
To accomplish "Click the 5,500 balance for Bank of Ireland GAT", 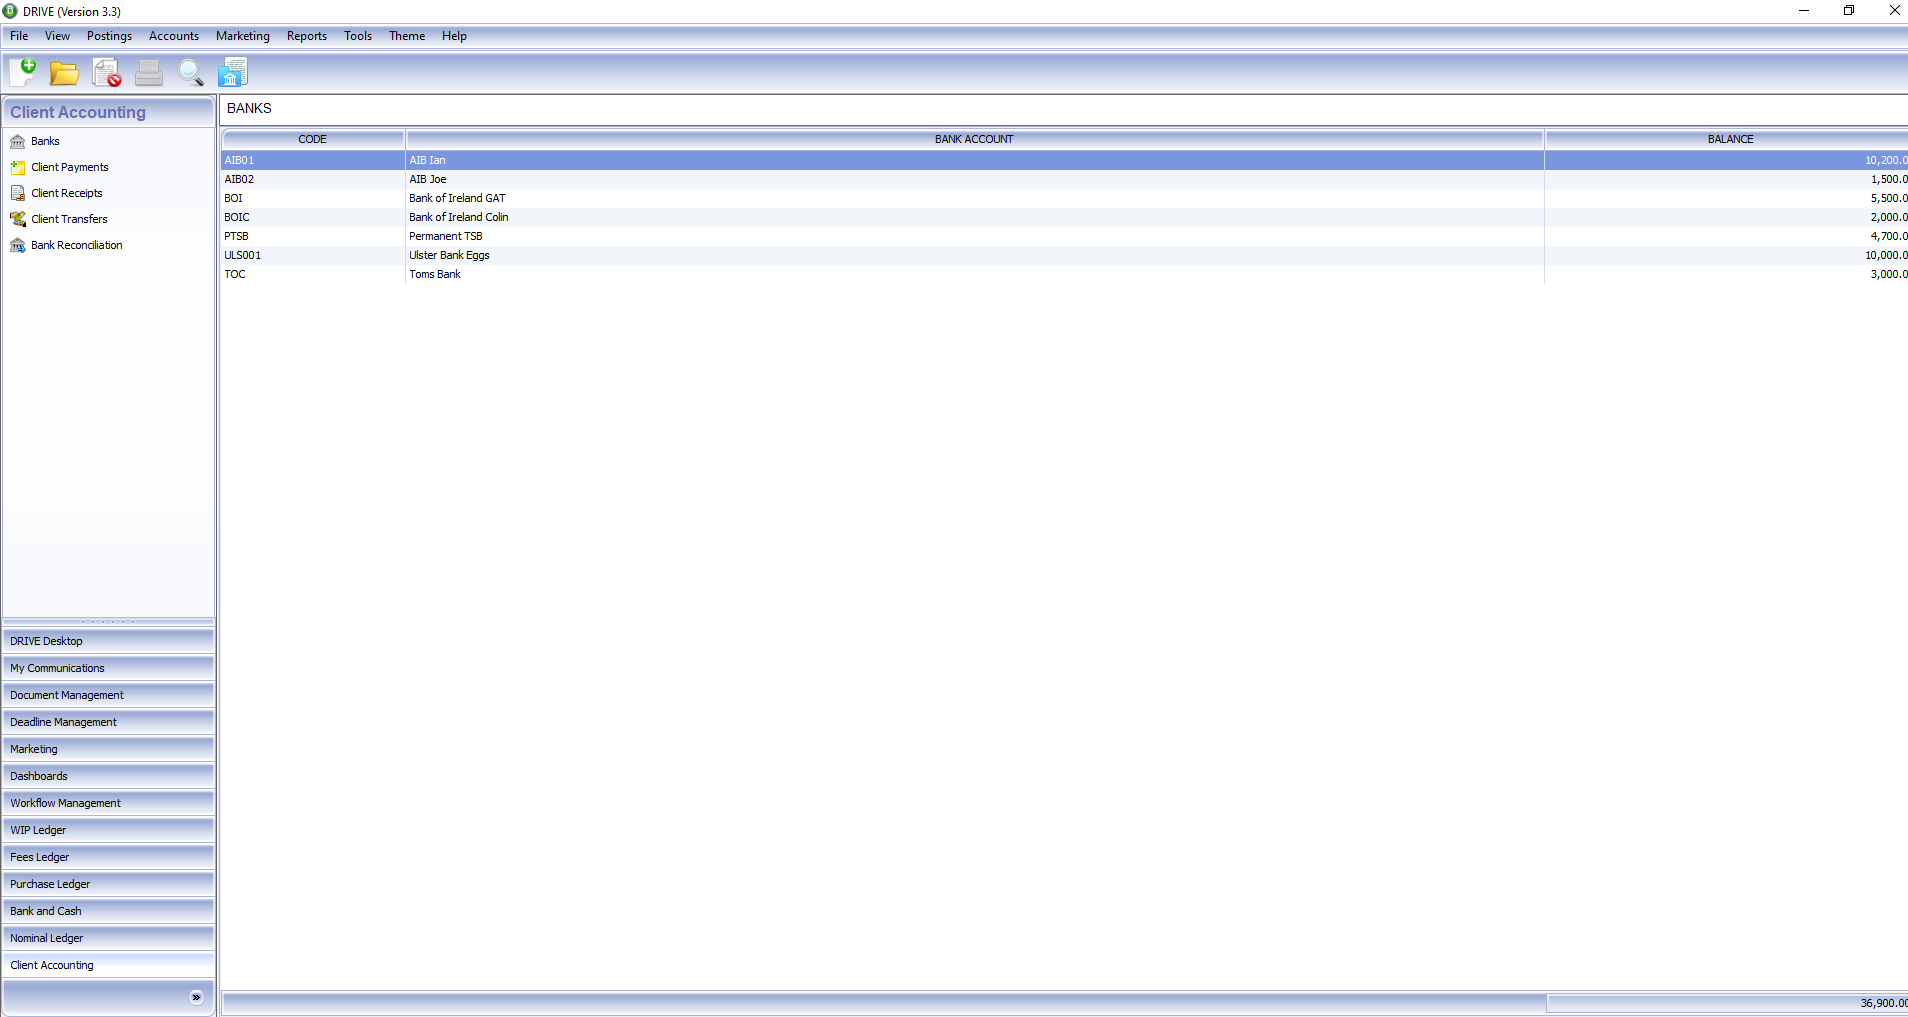I will (1889, 198).
